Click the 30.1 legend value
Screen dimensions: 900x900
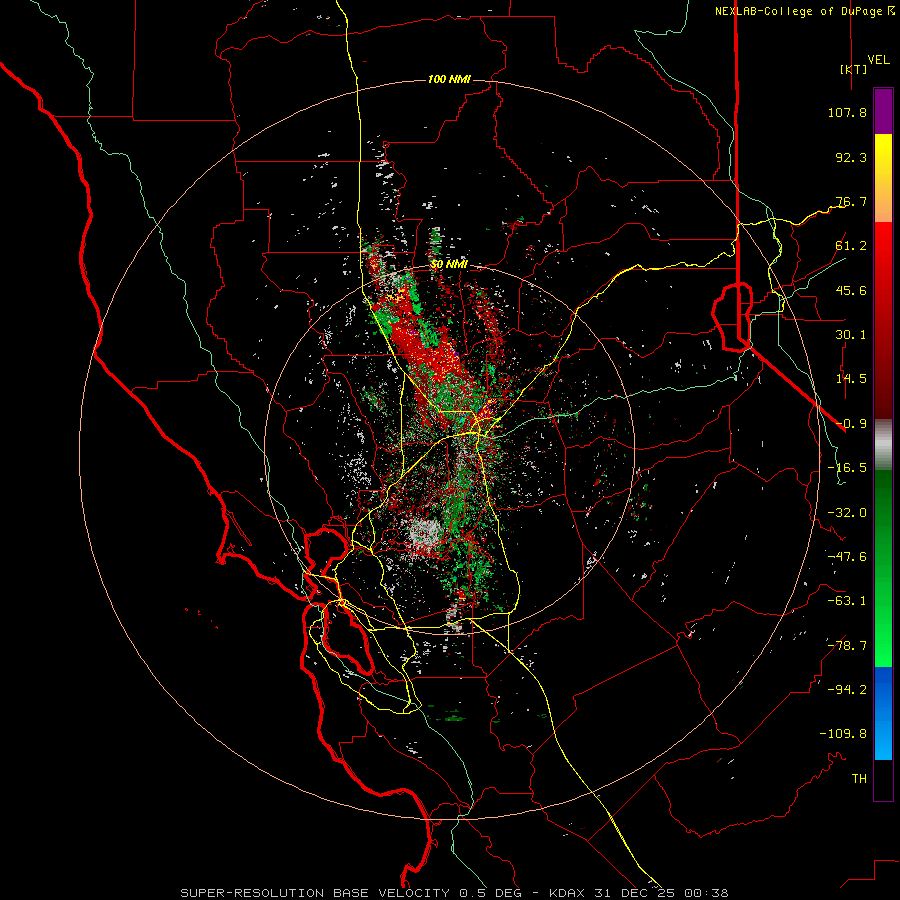click(x=851, y=335)
